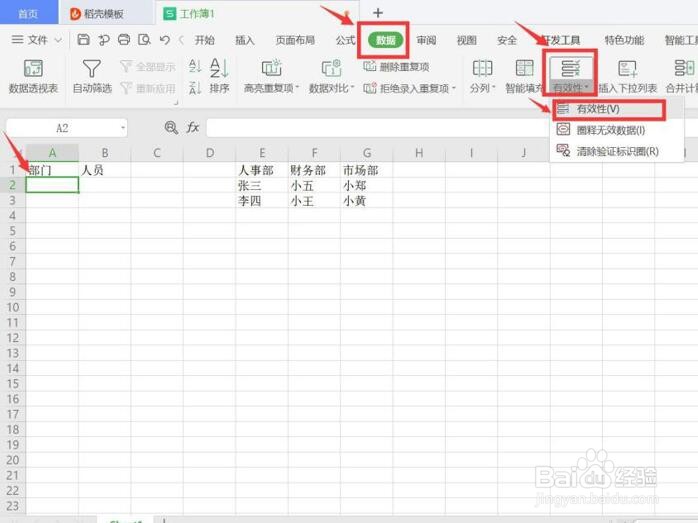Click the save icon in quick toolbar
This screenshot has width=698, height=523.
[x=83, y=40]
